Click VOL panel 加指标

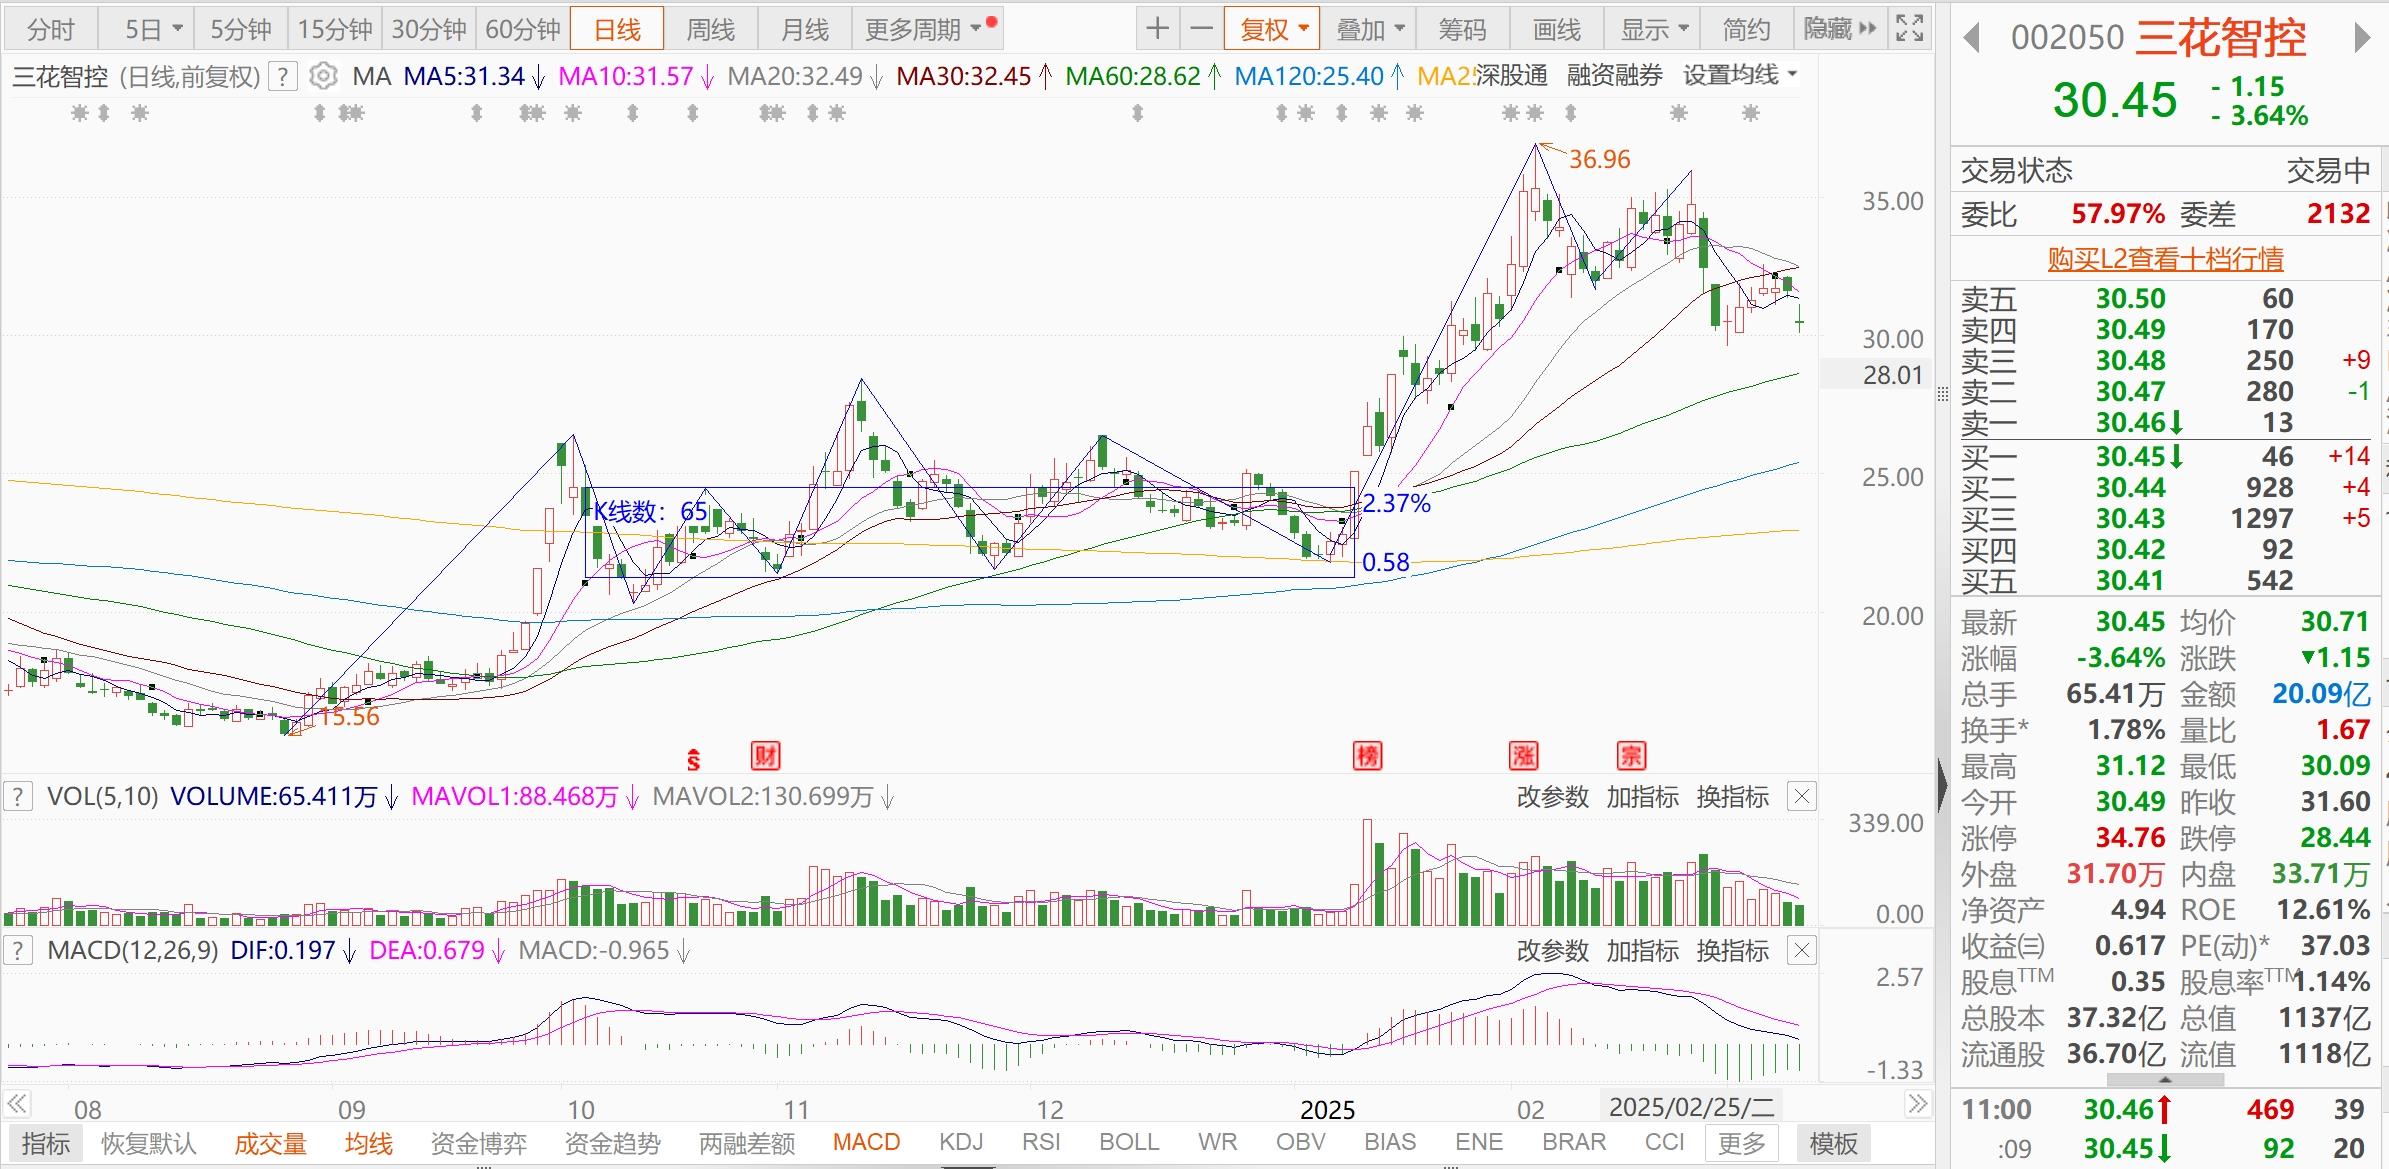click(x=1643, y=797)
